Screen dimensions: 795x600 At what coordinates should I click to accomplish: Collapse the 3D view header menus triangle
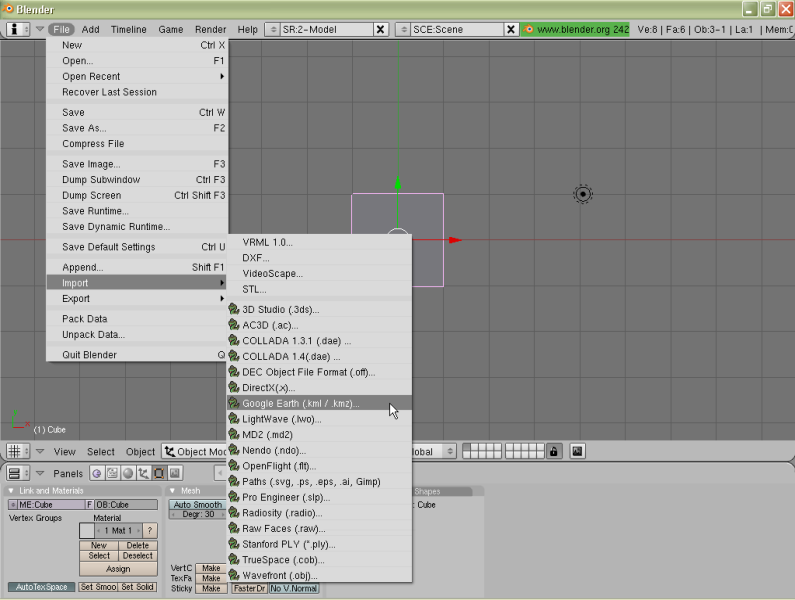[40, 451]
